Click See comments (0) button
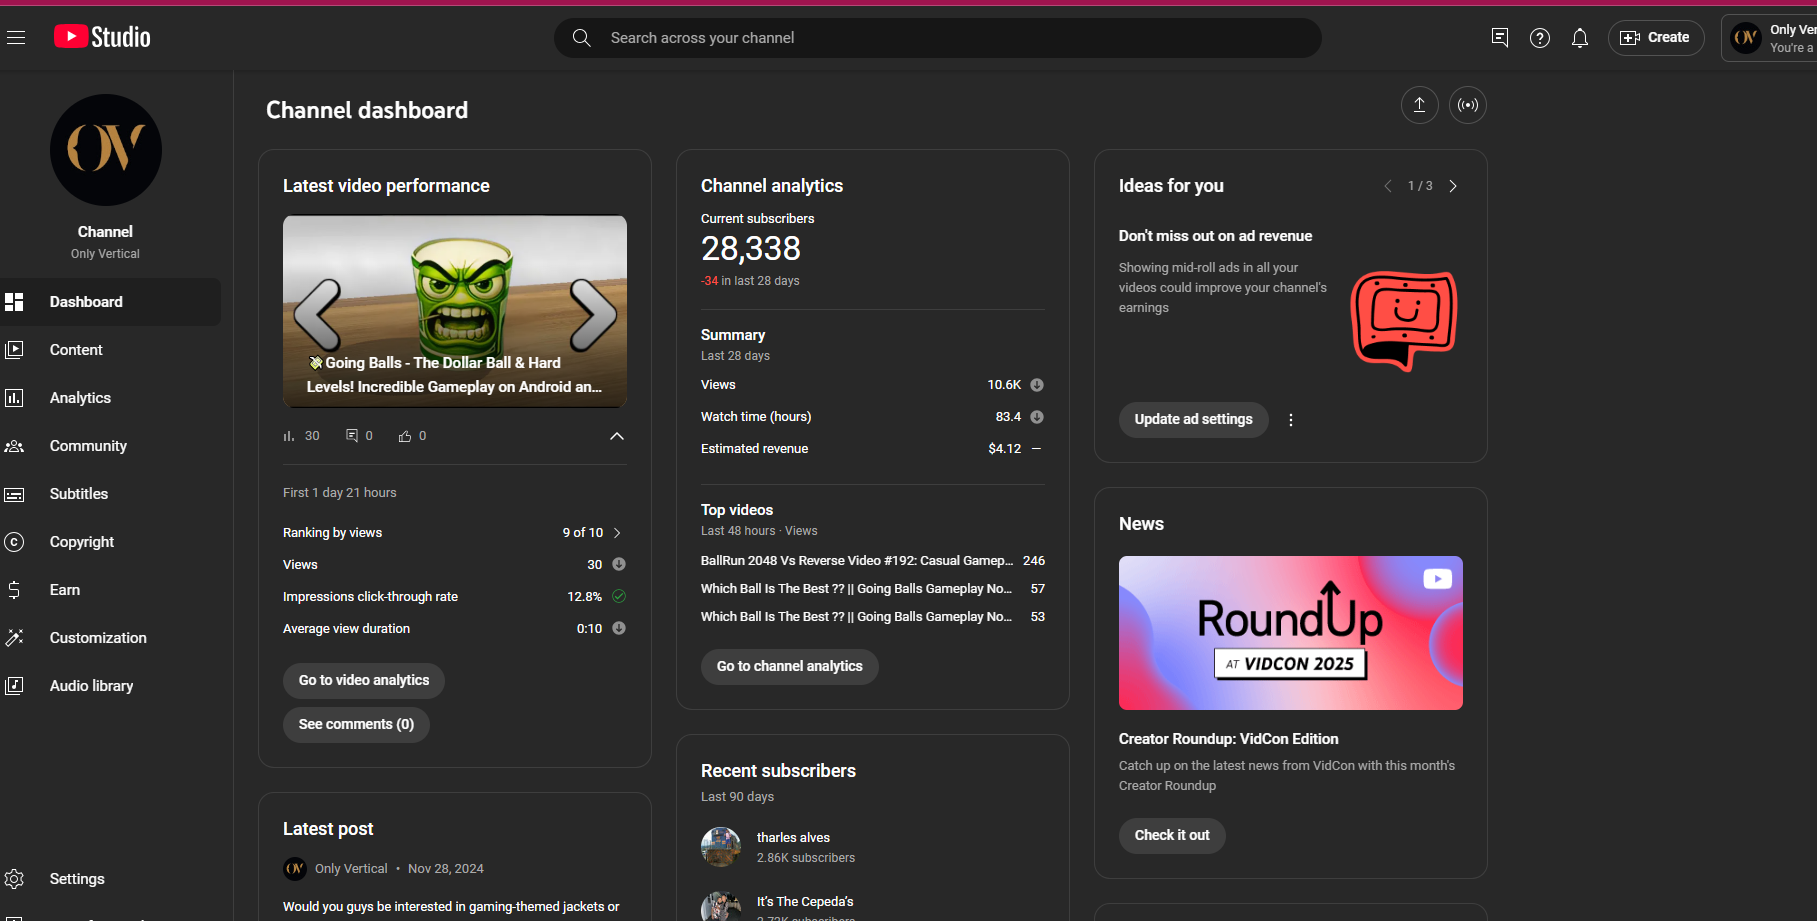The height and width of the screenshot is (921, 1817). click(x=356, y=724)
